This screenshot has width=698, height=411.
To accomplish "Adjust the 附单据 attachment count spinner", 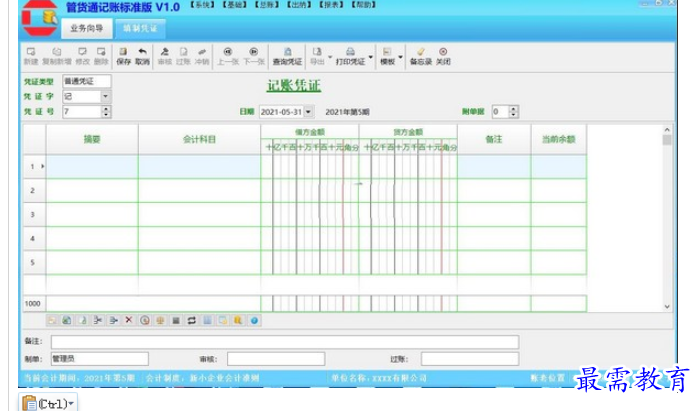I will (514, 109).
